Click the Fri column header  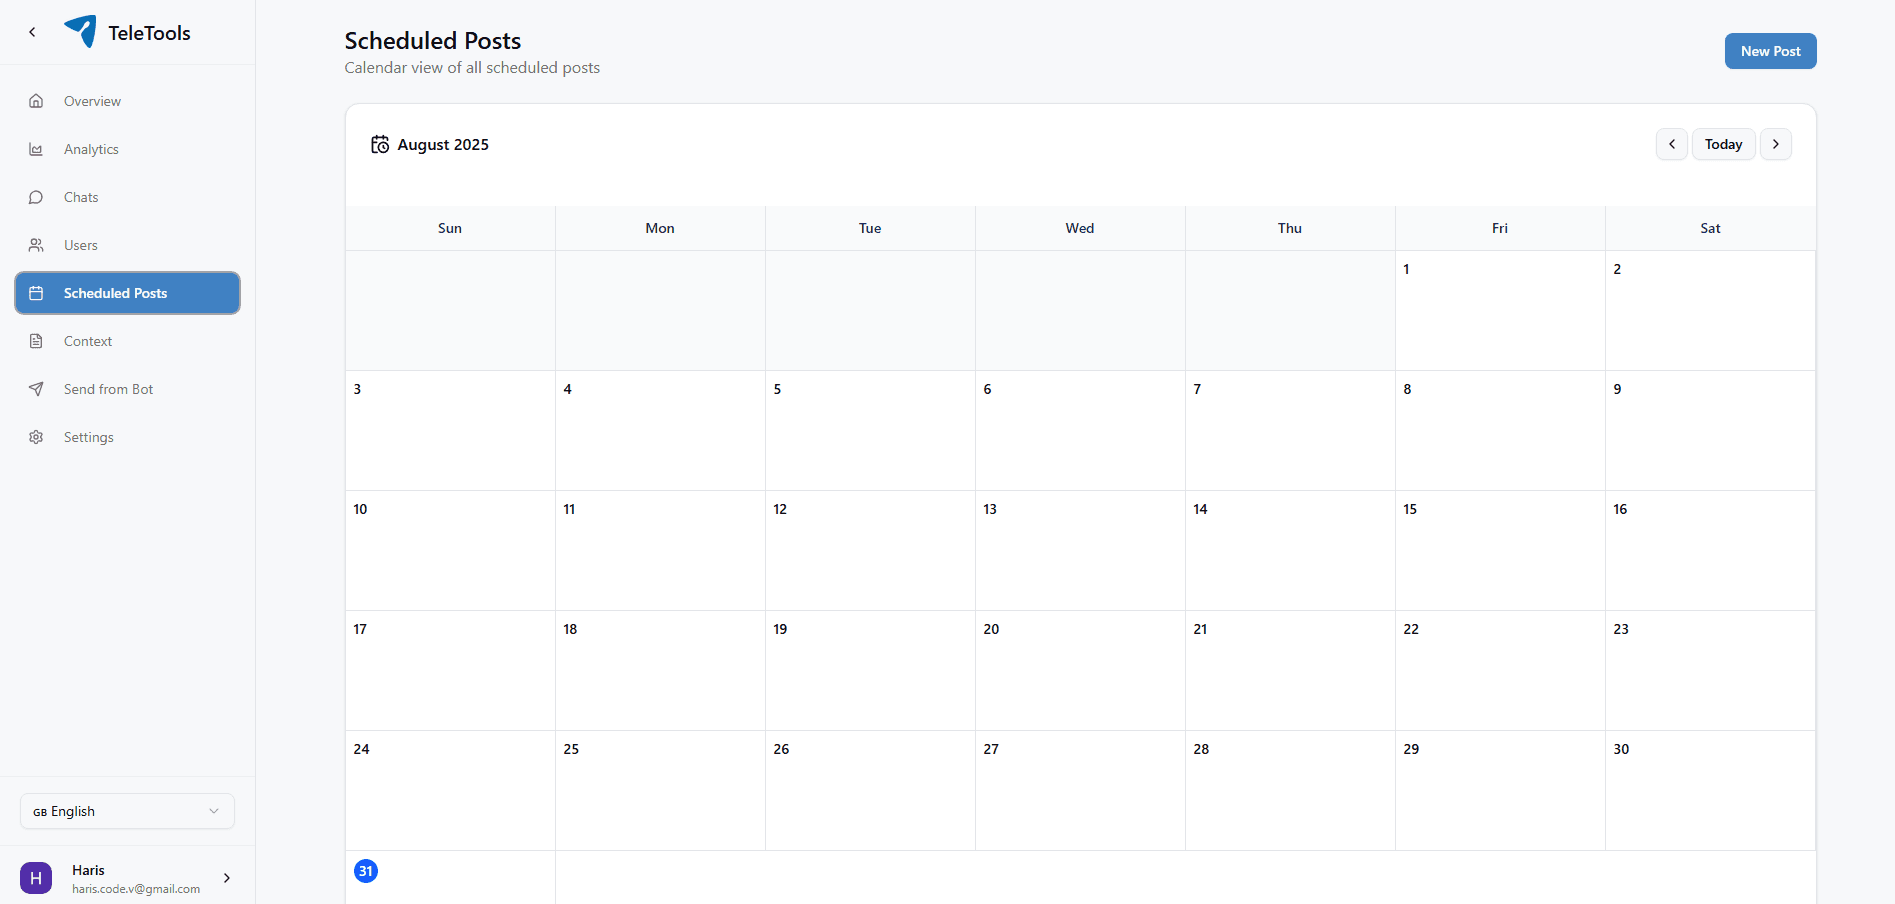1500,228
